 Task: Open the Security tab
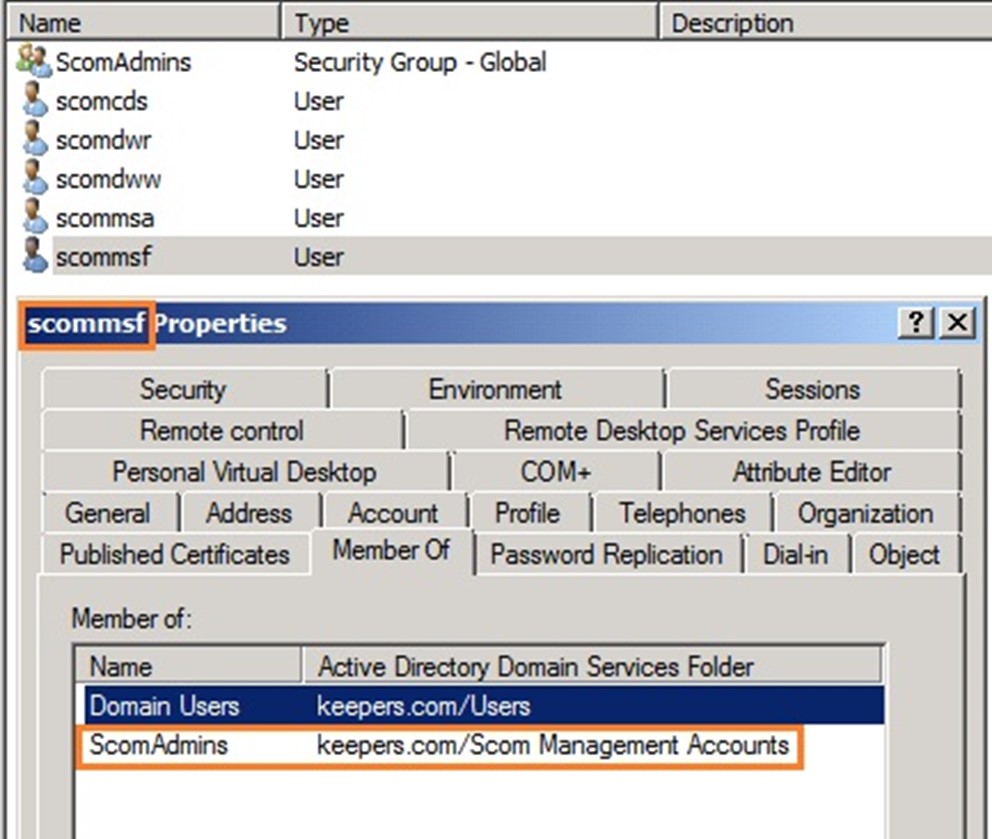point(183,389)
